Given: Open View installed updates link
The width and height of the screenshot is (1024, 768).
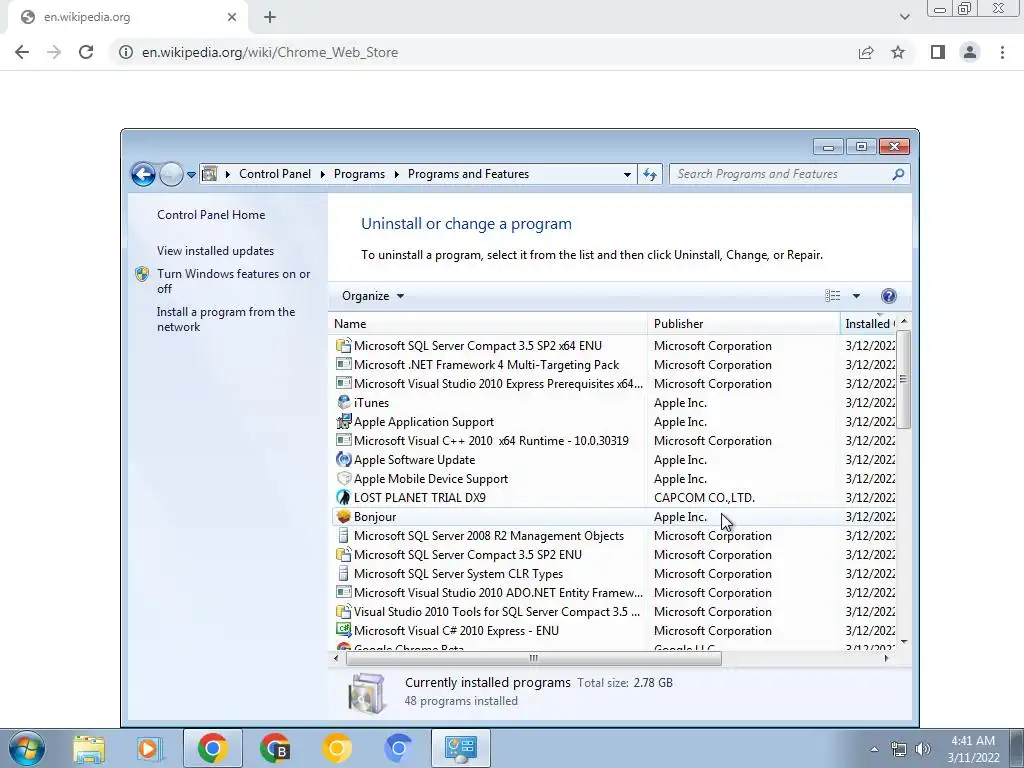Looking at the screenshot, I should 216,251.
